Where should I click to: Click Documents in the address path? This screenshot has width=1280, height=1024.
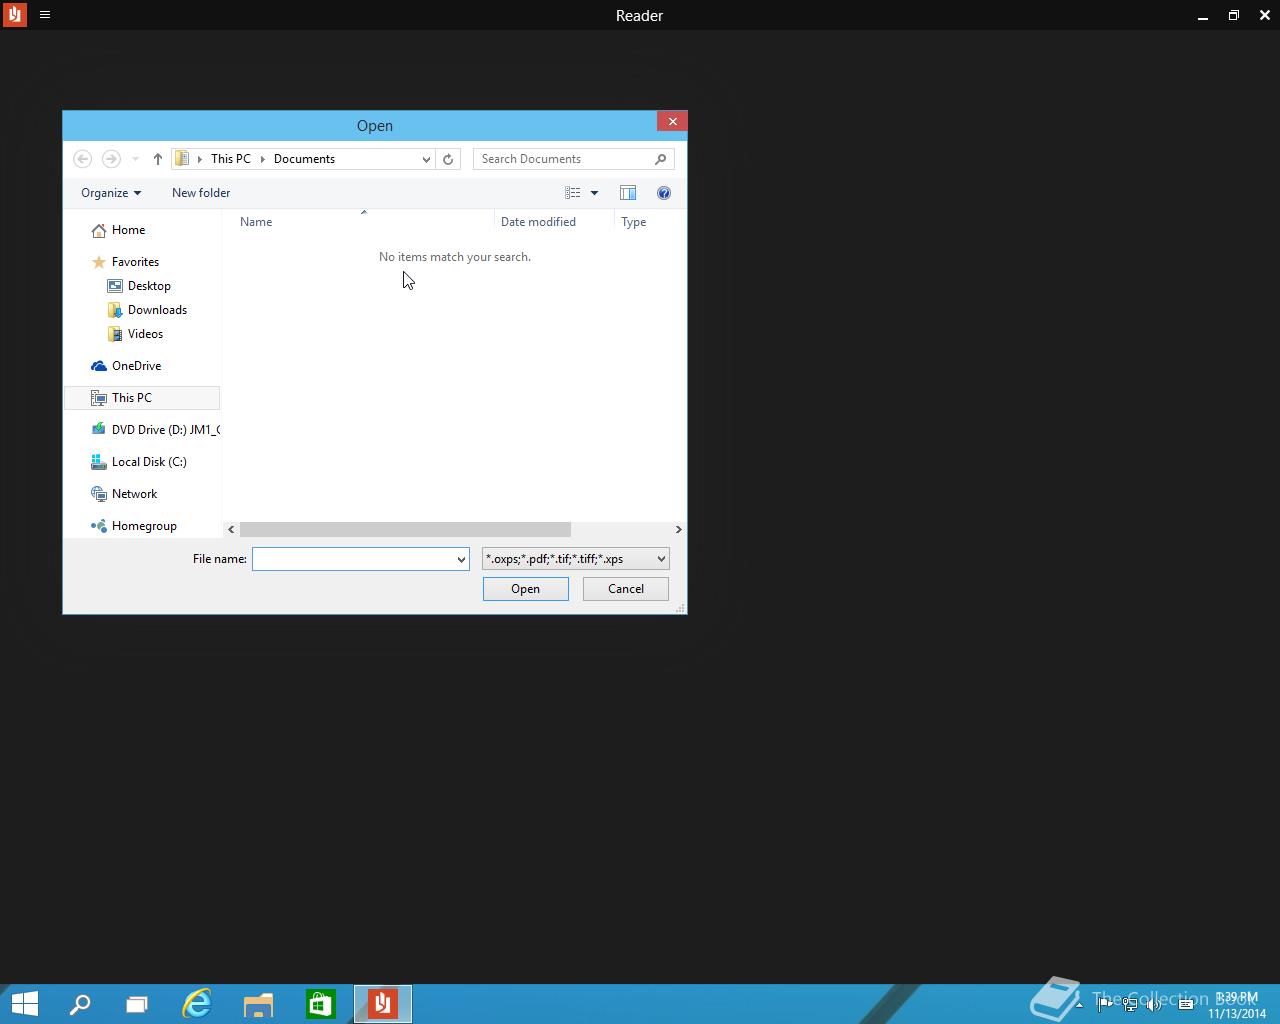304,159
